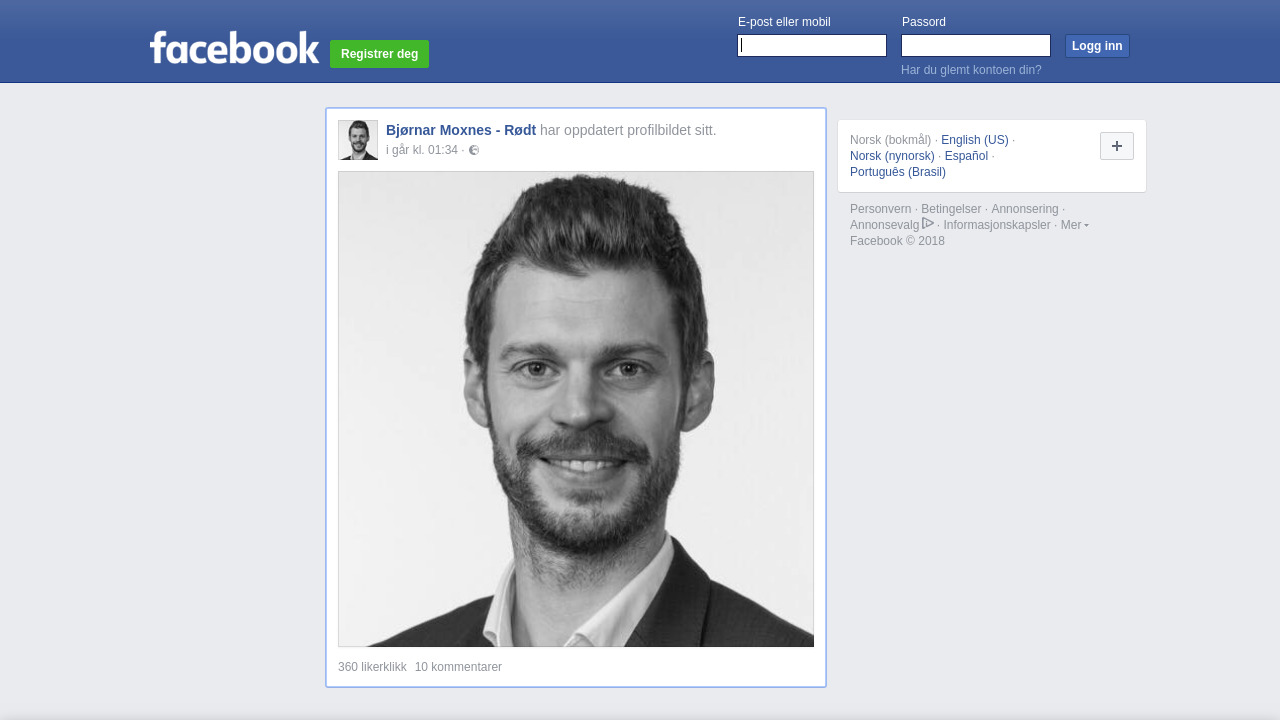Open Bjørnar Moxnes - Rødt profile link
The height and width of the screenshot is (720, 1280).
point(461,130)
